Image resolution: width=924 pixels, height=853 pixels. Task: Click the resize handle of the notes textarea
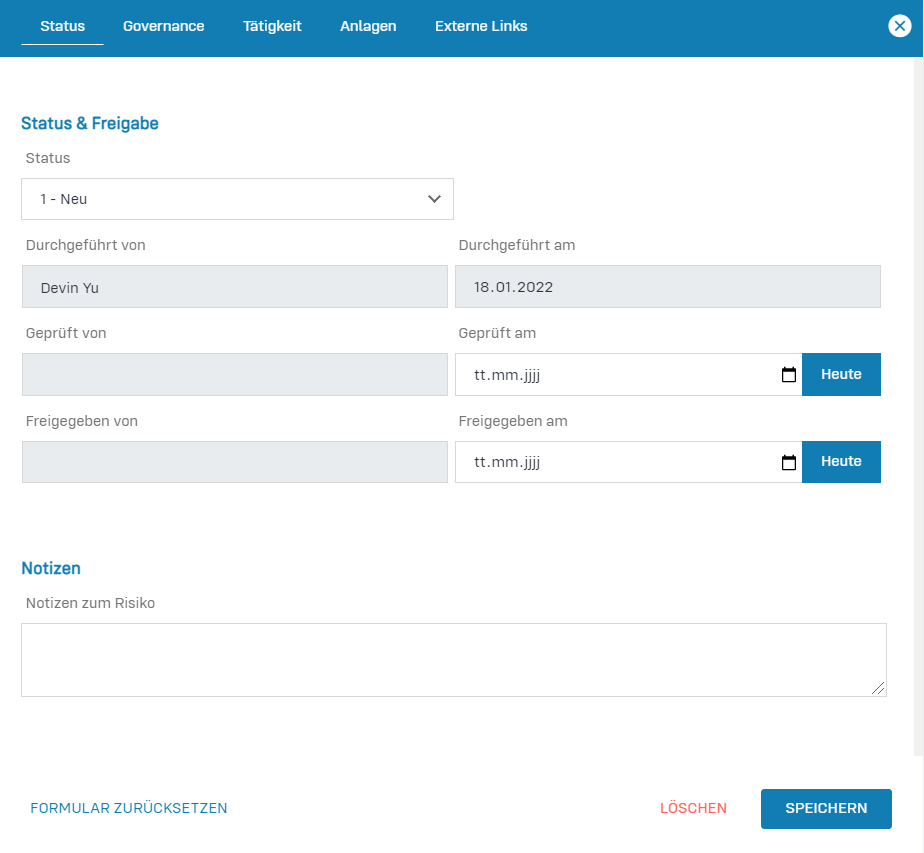click(x=878, y=688)
